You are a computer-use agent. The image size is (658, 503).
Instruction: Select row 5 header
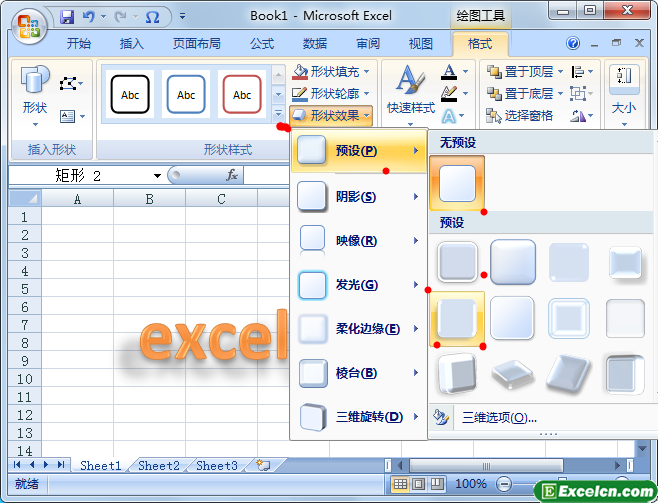point(25,289)
